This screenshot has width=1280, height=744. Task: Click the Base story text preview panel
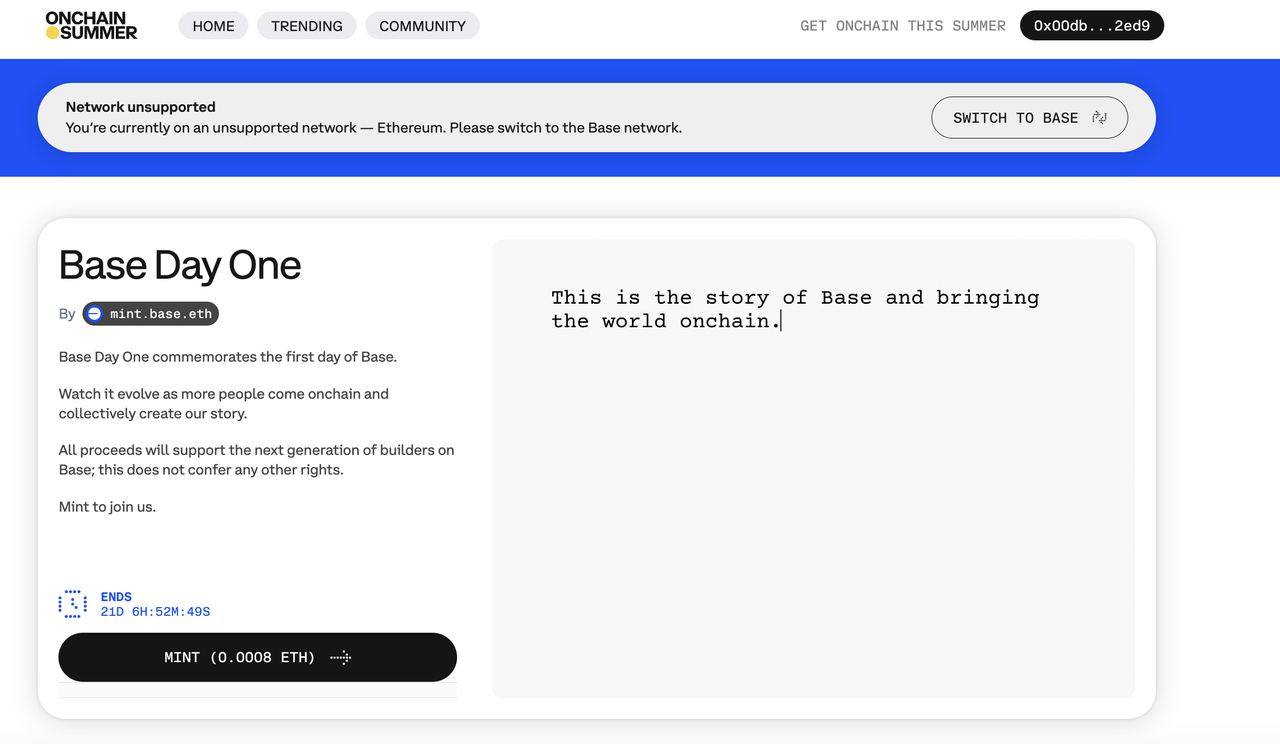(812, 466)
